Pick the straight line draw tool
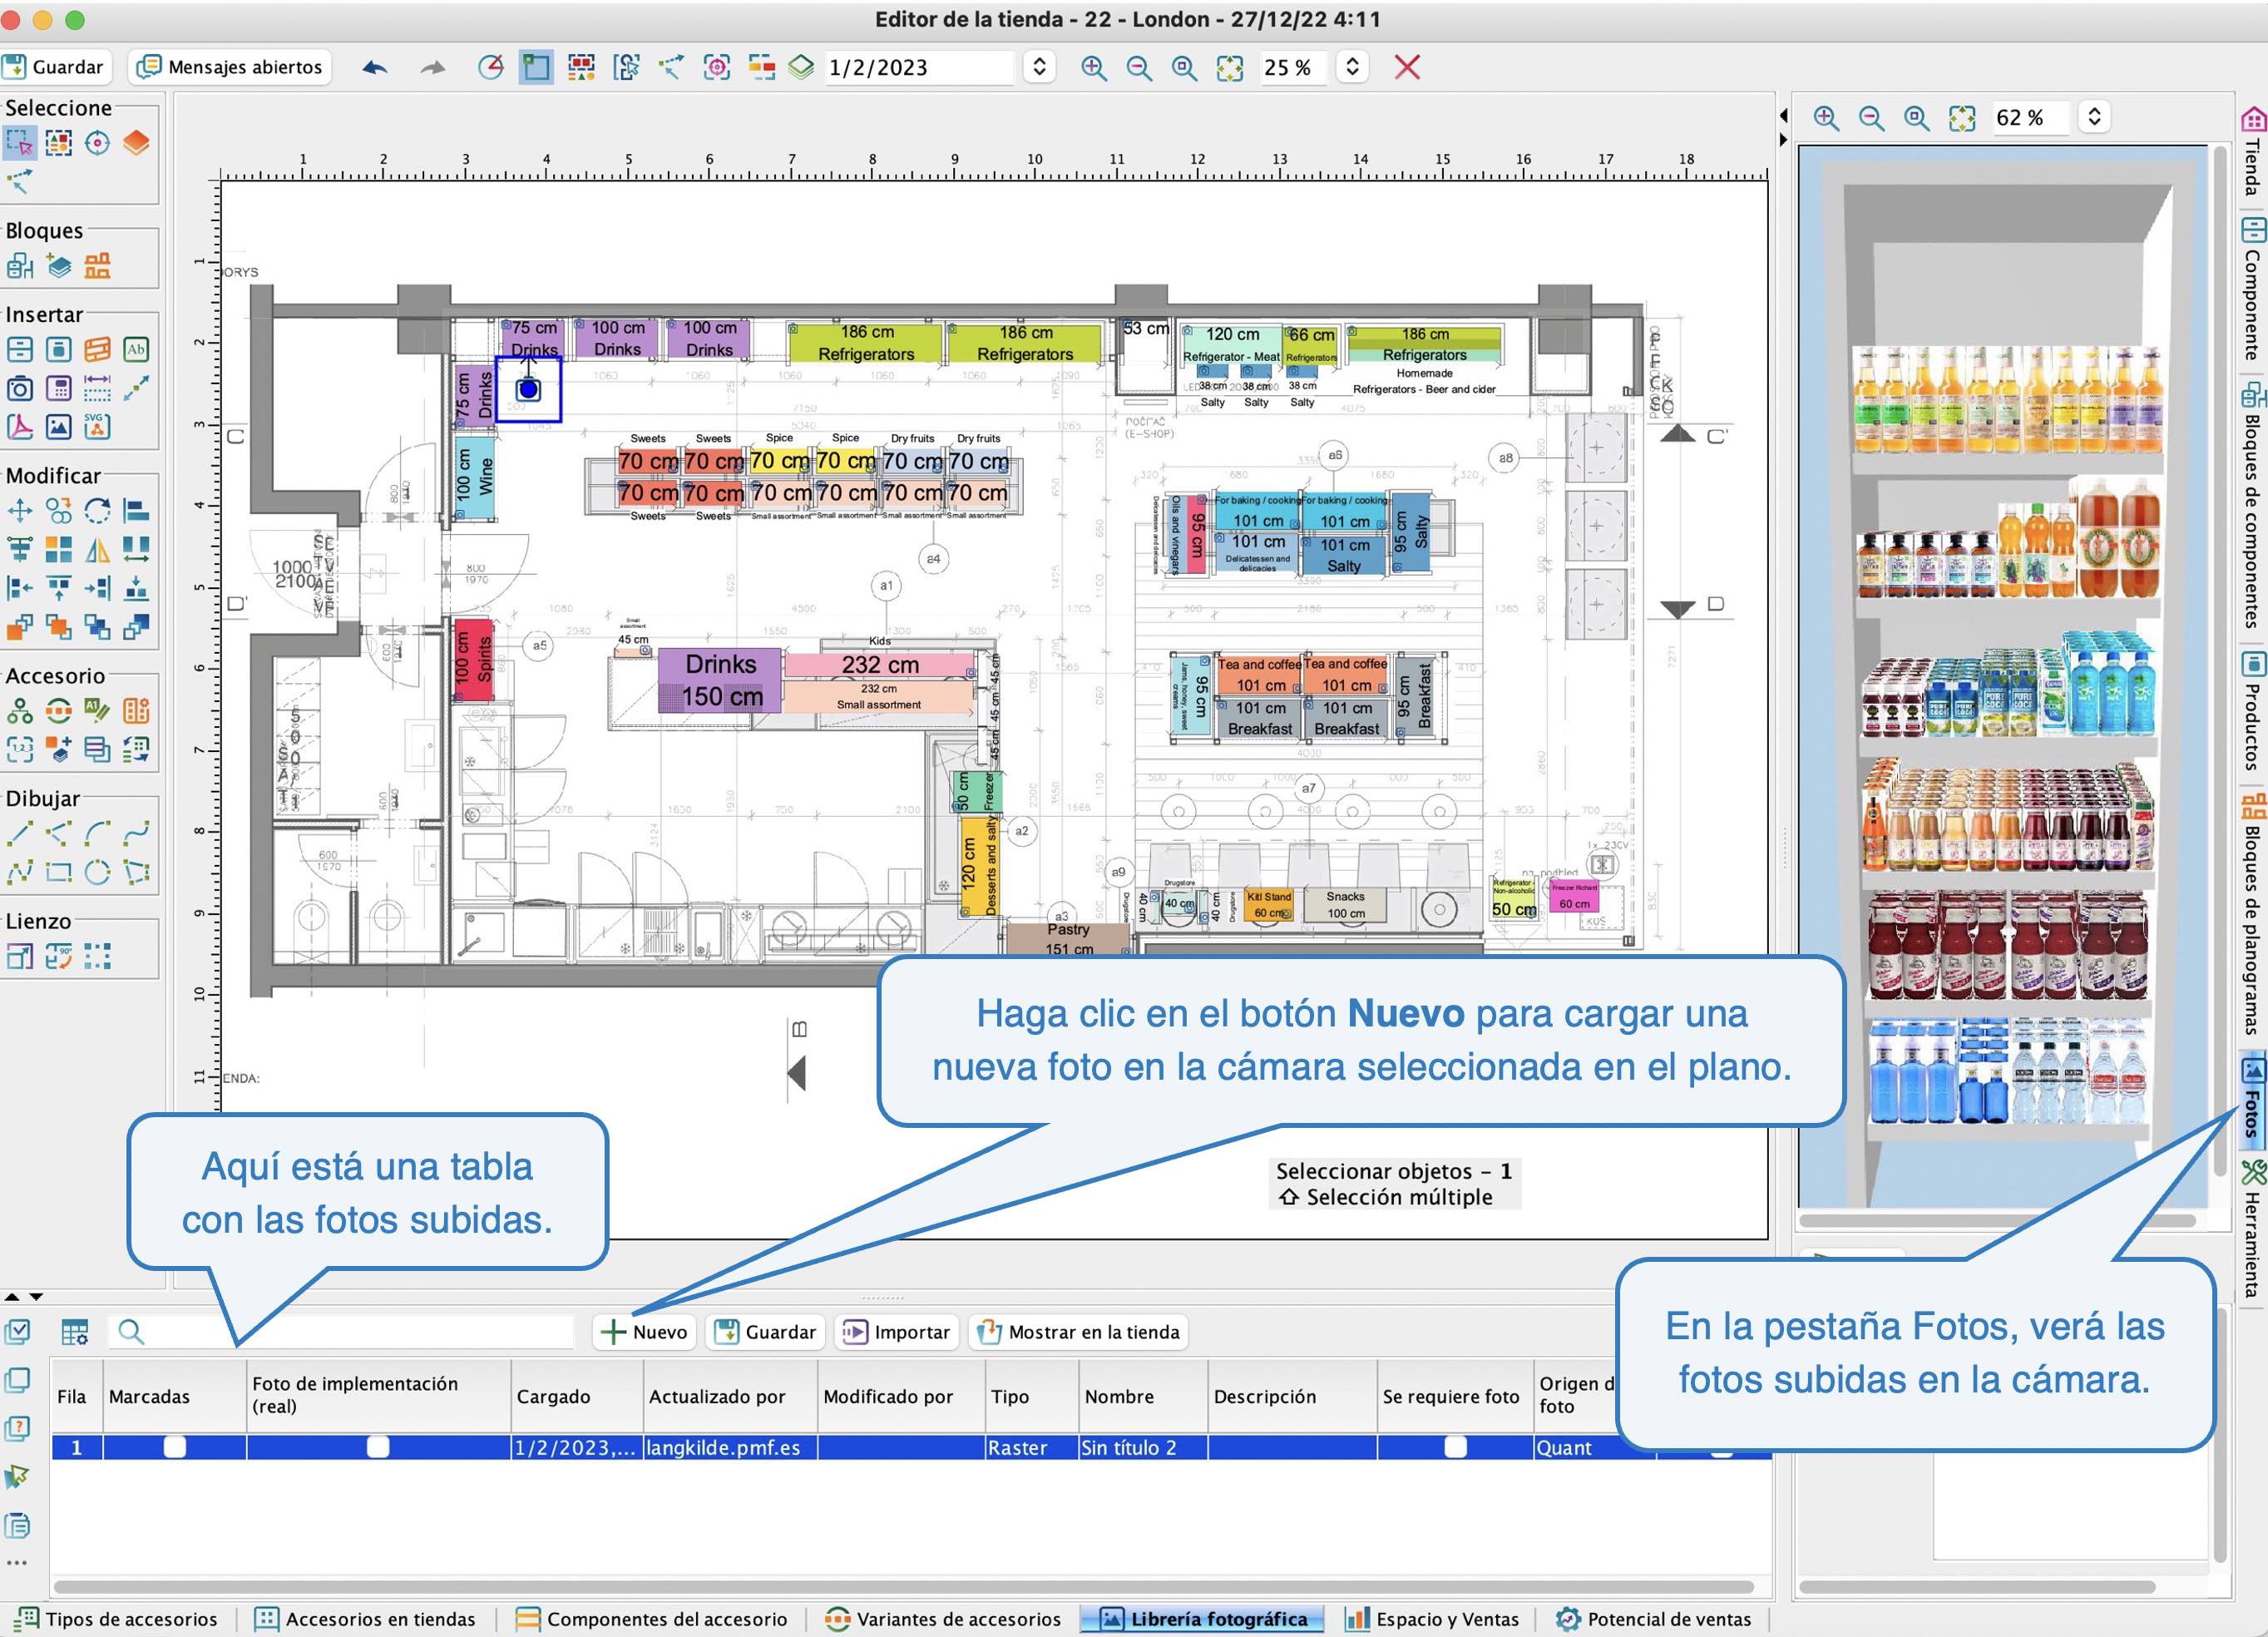The image size is (2268, 1637). [x=20, y=833]
